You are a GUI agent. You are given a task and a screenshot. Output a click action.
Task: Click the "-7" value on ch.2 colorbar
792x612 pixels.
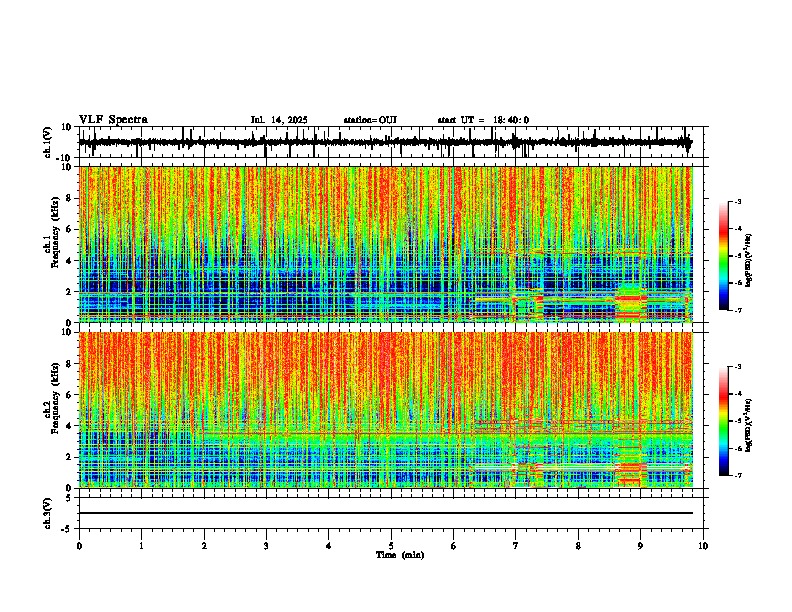738,475
